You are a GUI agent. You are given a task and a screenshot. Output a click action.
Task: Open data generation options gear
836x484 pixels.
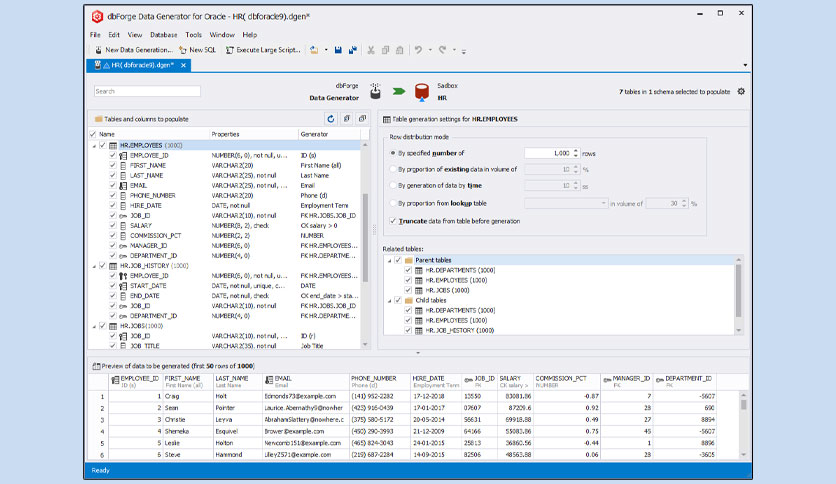point(741,92)
